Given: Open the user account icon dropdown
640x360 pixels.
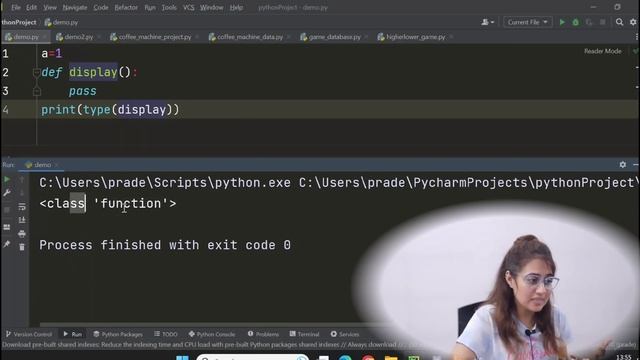Looking at the screenshot, I should click(487, 22).
